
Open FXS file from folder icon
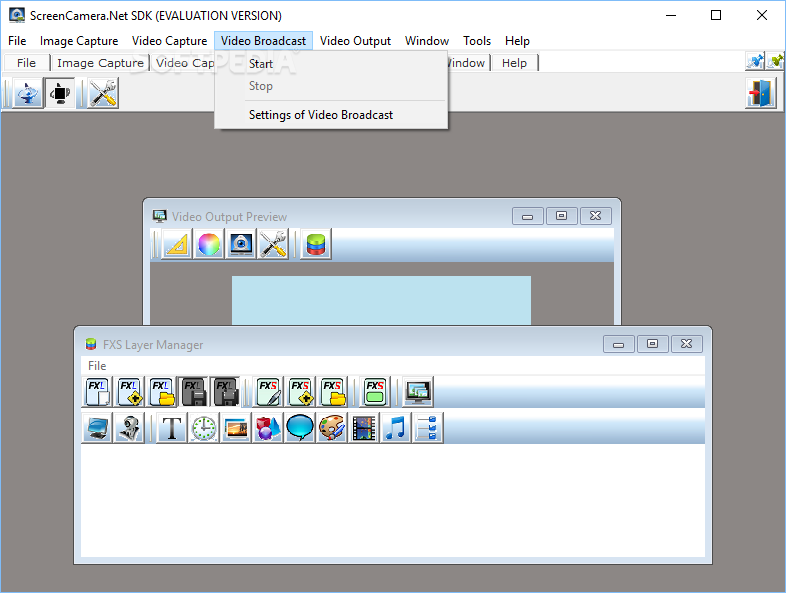(332, 391)
